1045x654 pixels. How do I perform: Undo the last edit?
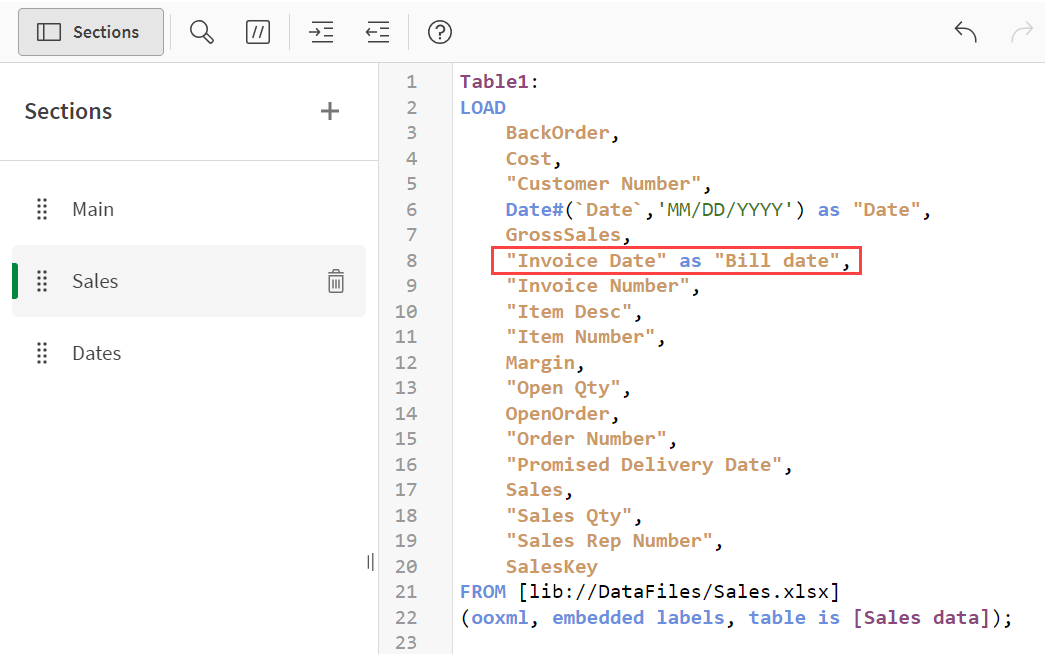(966, 32)
